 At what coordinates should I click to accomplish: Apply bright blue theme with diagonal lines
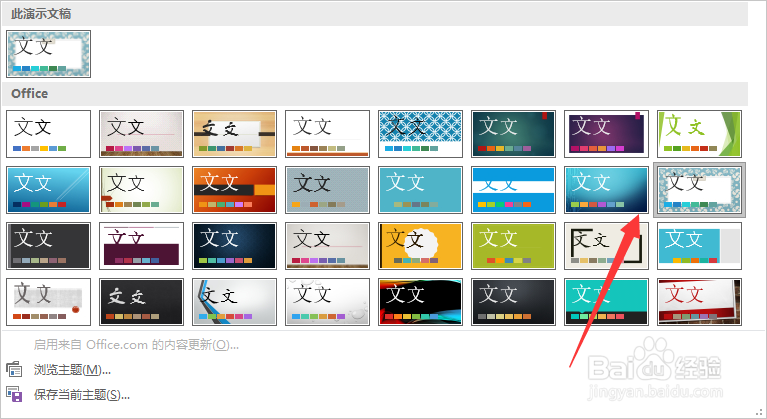[x=48, y=190]
